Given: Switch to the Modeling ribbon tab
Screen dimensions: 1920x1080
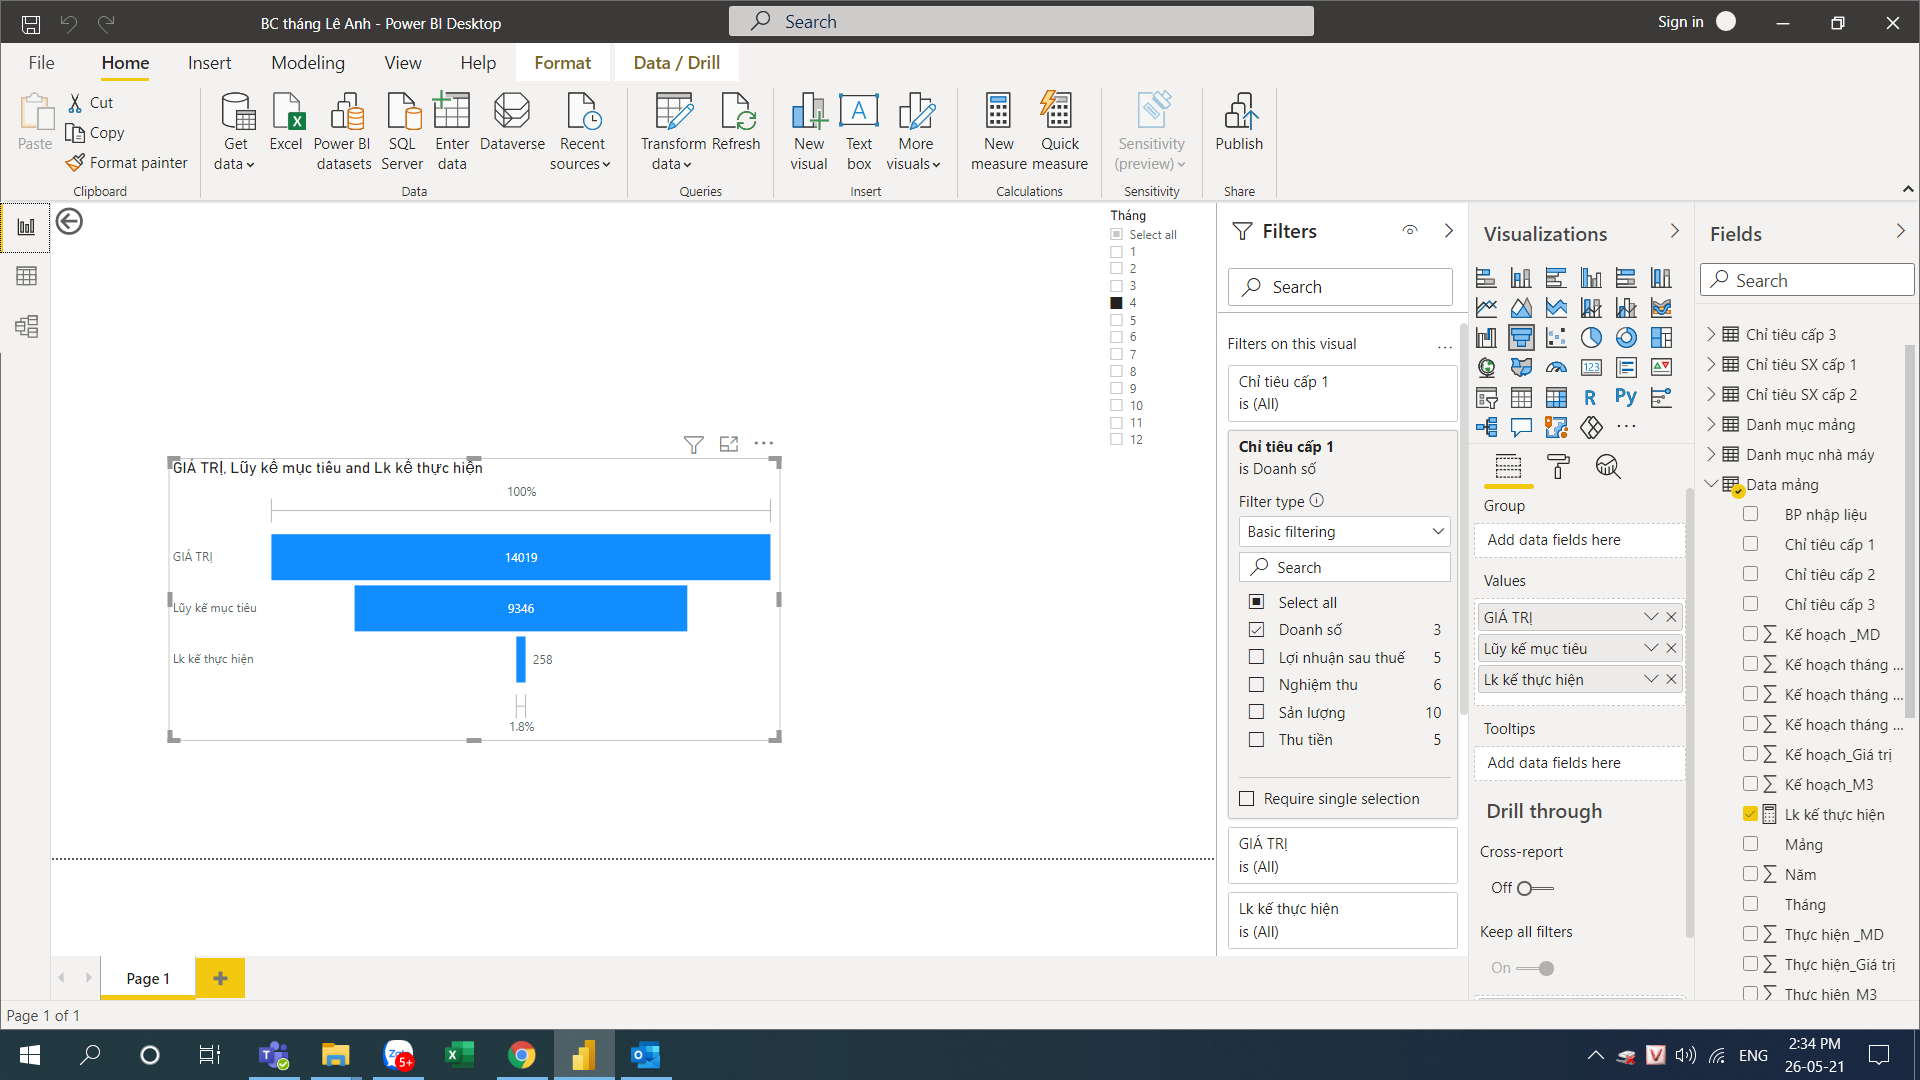Looking at the screenshot, I should (x=308, y=62).
